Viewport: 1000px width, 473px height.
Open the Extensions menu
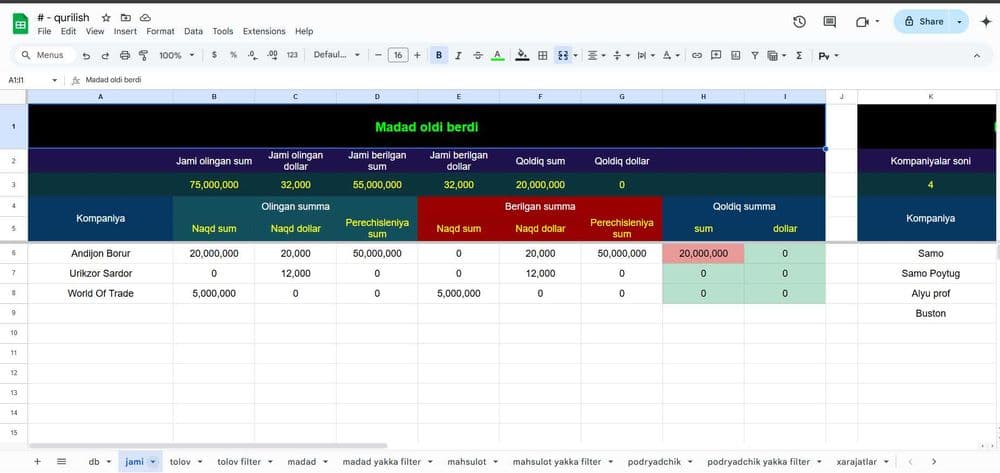pyautogui.click(x=264, y=31)
